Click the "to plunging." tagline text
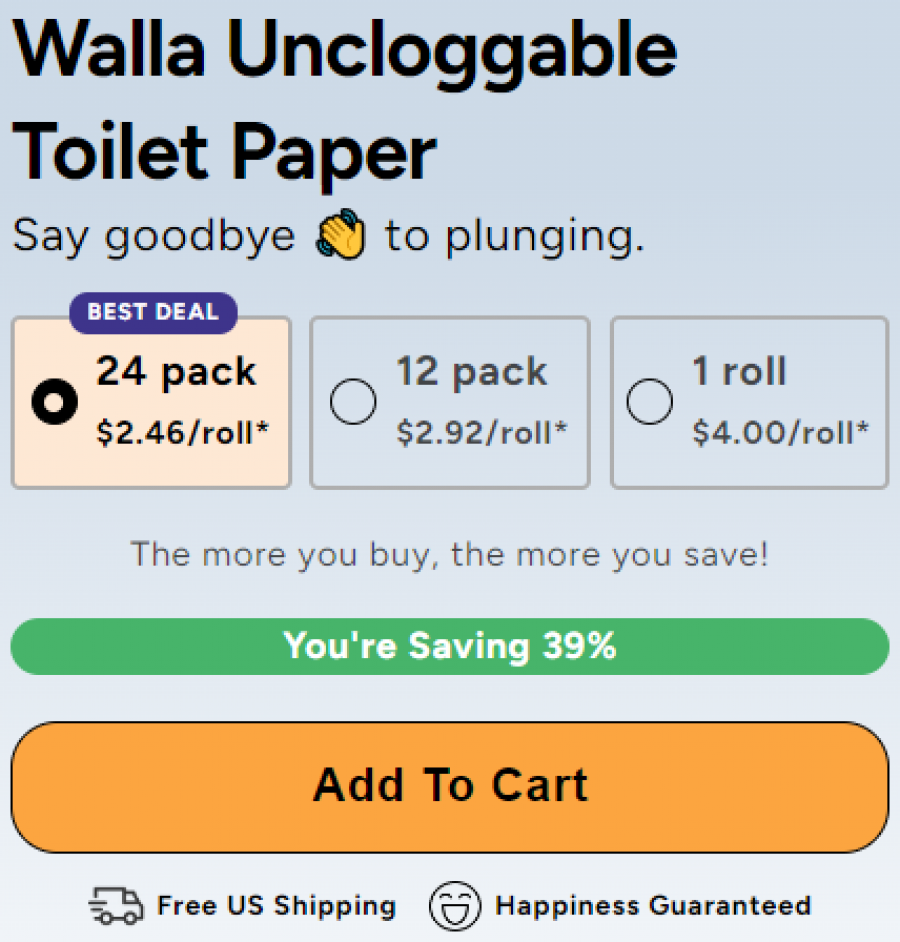 click(515, 237)
